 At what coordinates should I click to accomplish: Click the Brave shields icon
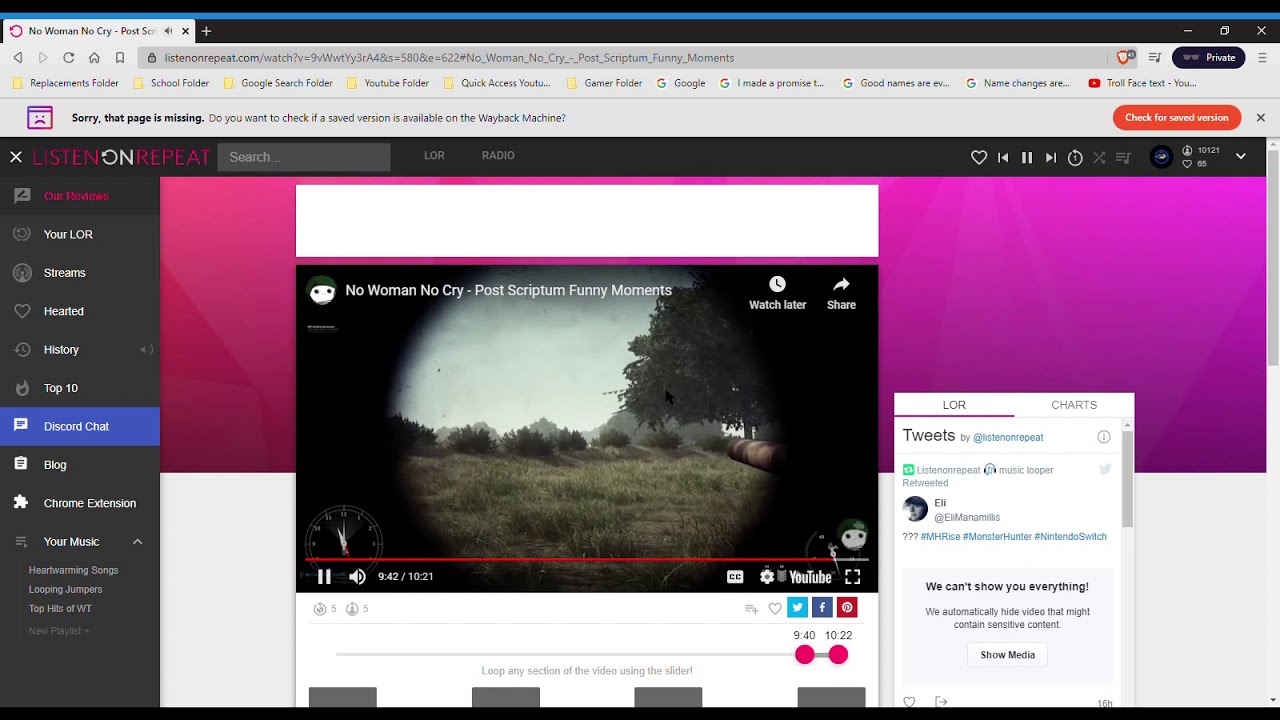point(1126,58)
